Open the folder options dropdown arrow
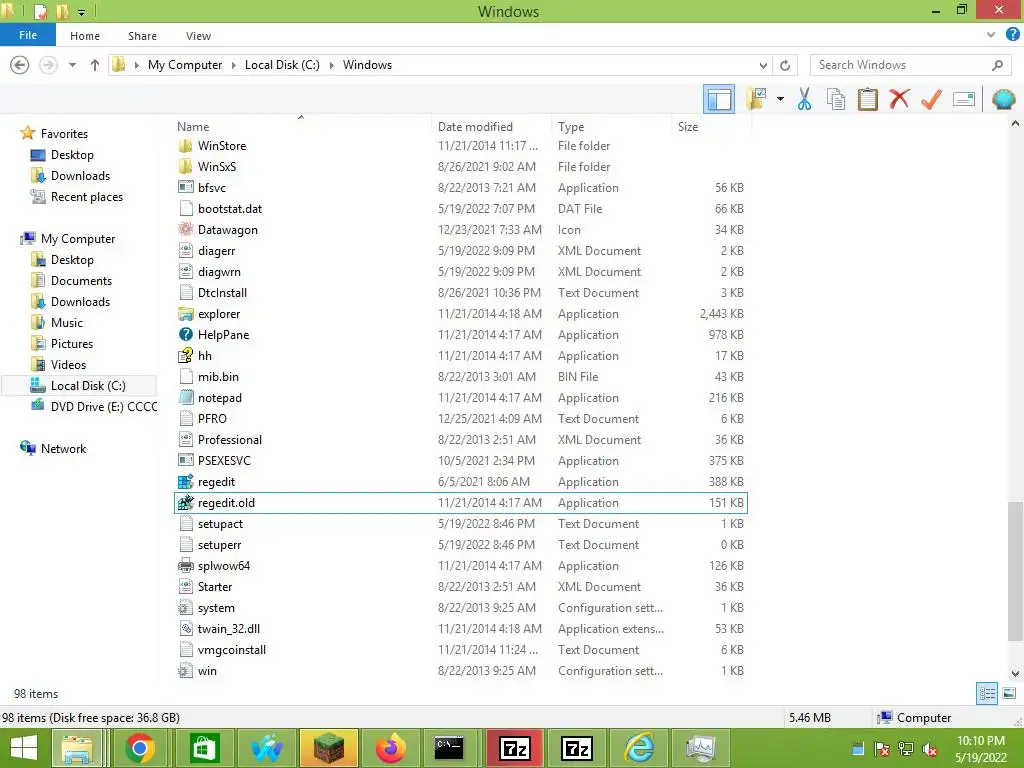 780,99
